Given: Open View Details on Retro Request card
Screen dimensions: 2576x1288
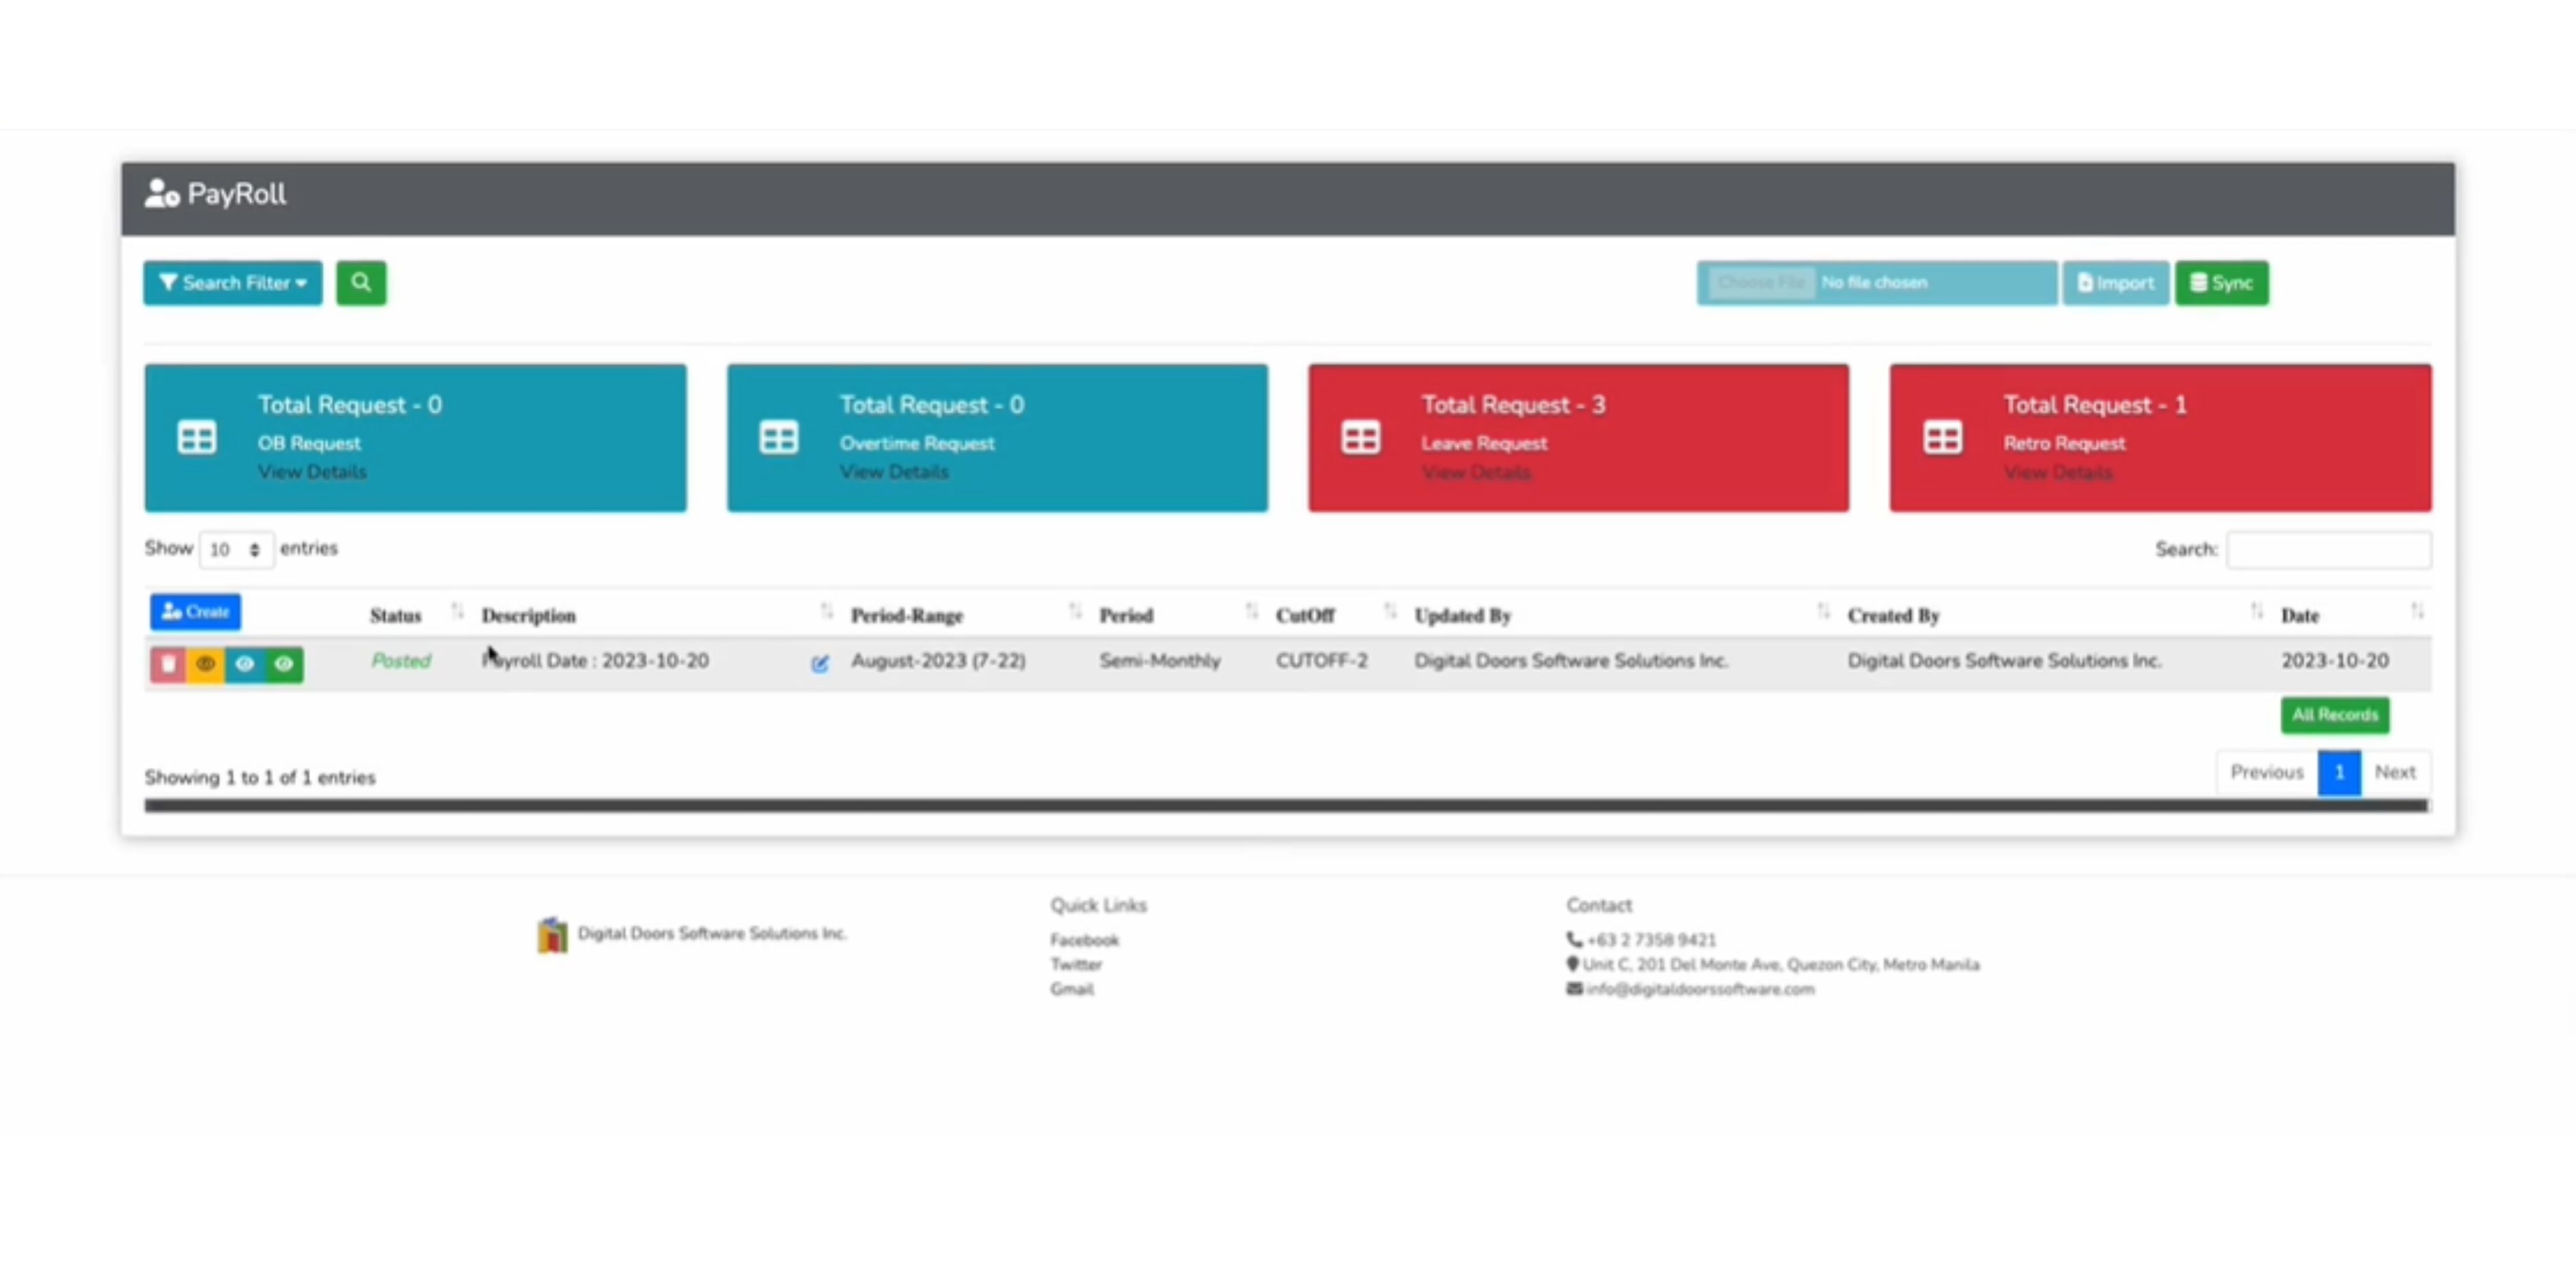Looking at the screenshot, I should pyautogui.click(x=2058, y=472).
